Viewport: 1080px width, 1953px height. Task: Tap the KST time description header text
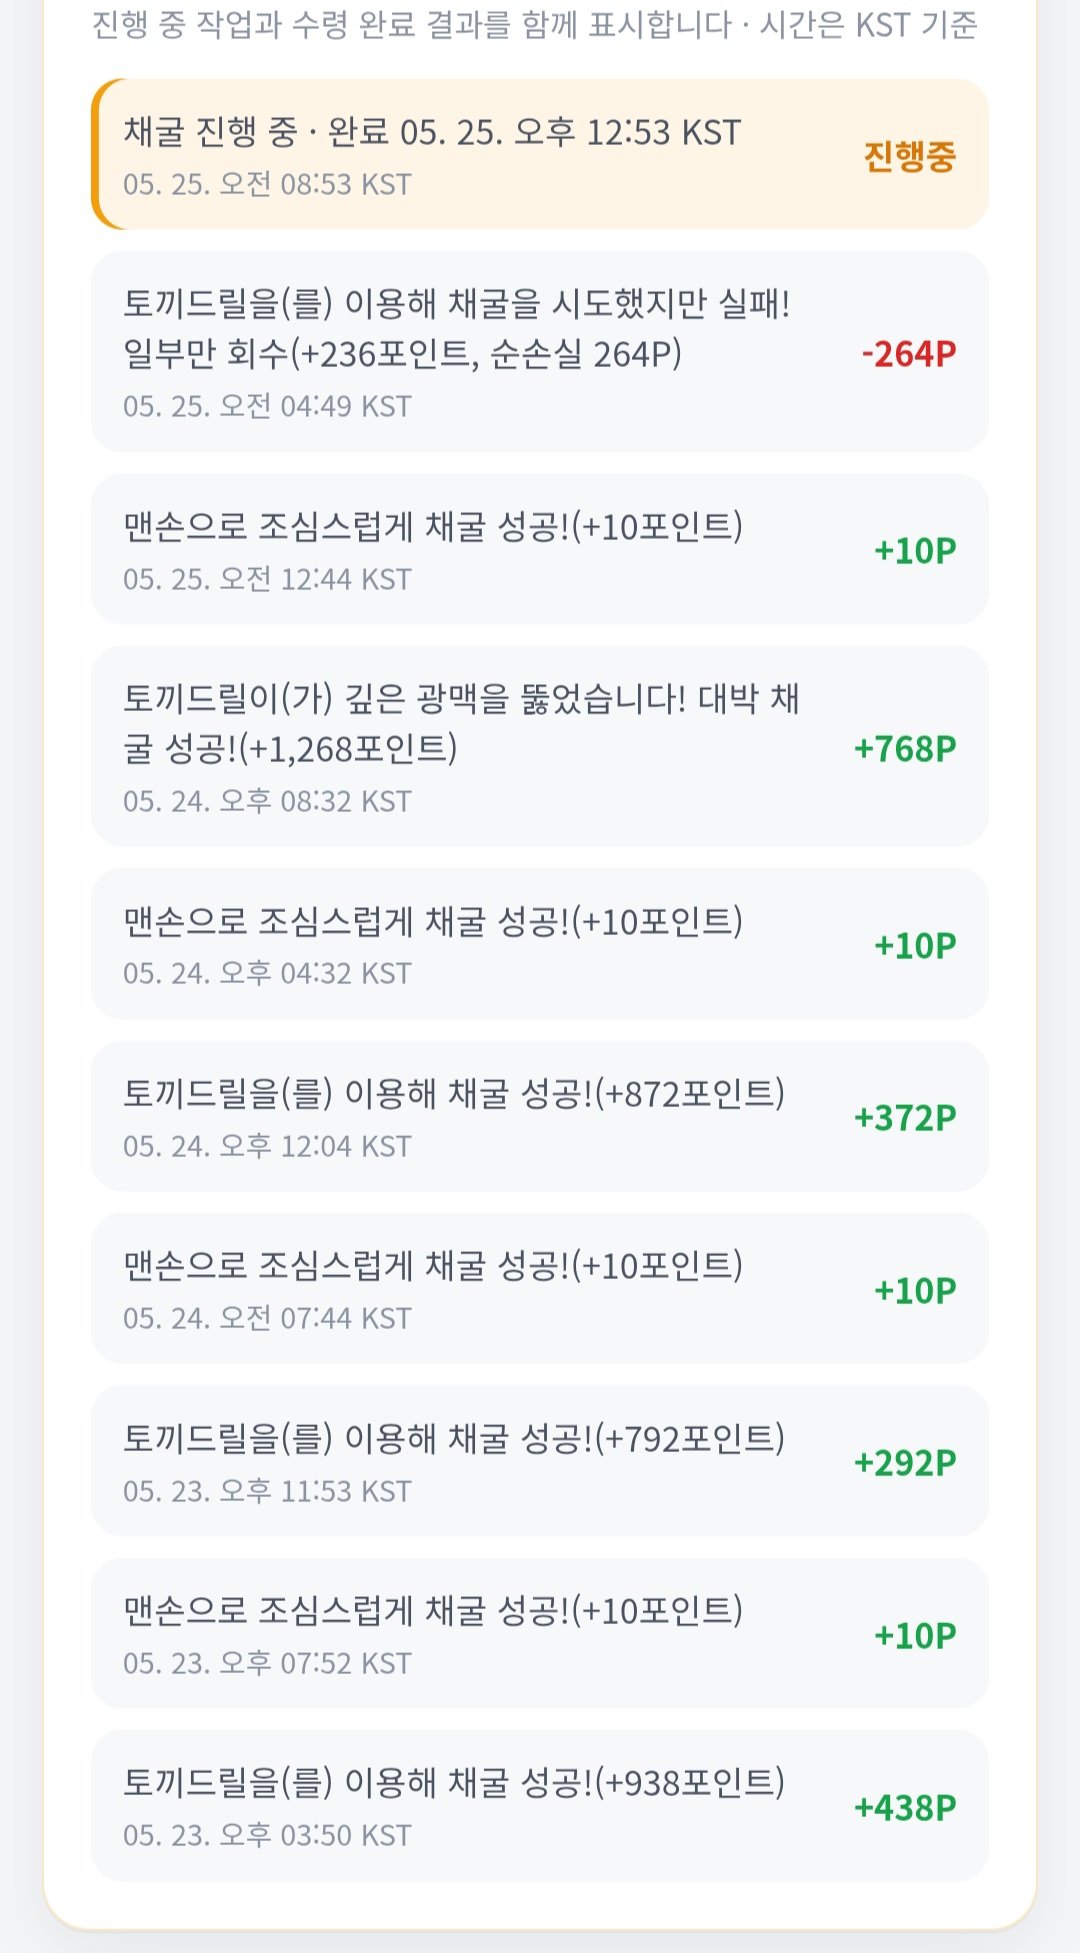[534, 24]
